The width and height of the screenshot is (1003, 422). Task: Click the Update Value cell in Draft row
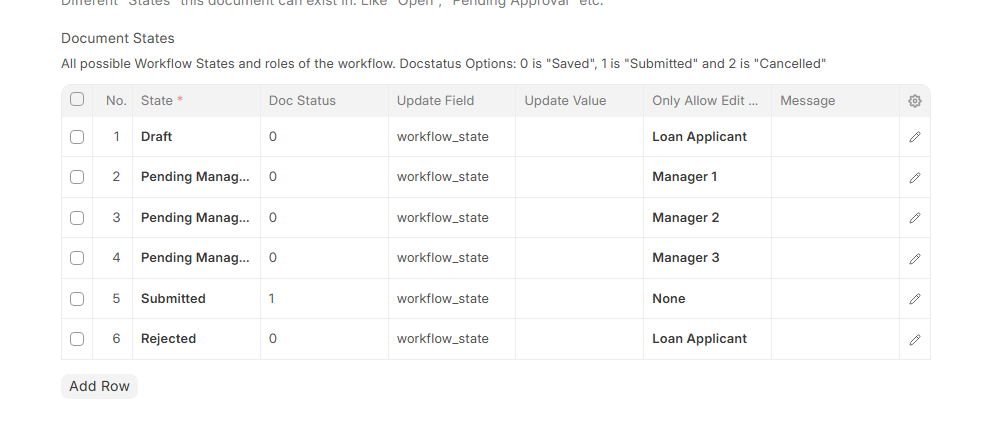(579, 137)
